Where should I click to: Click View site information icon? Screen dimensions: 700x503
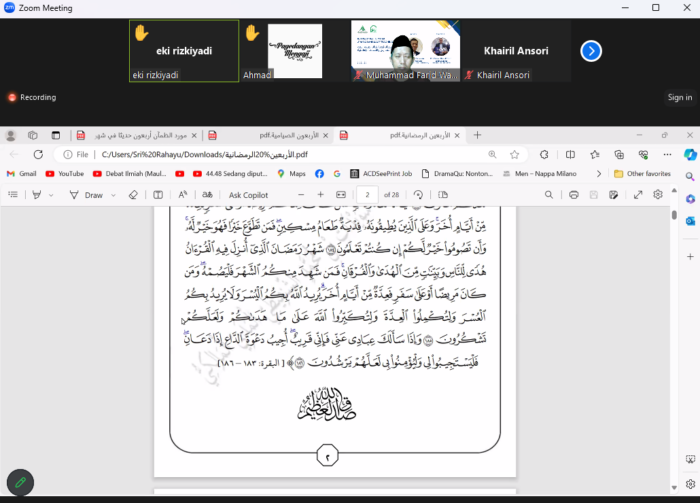click(x=67, y=154)
